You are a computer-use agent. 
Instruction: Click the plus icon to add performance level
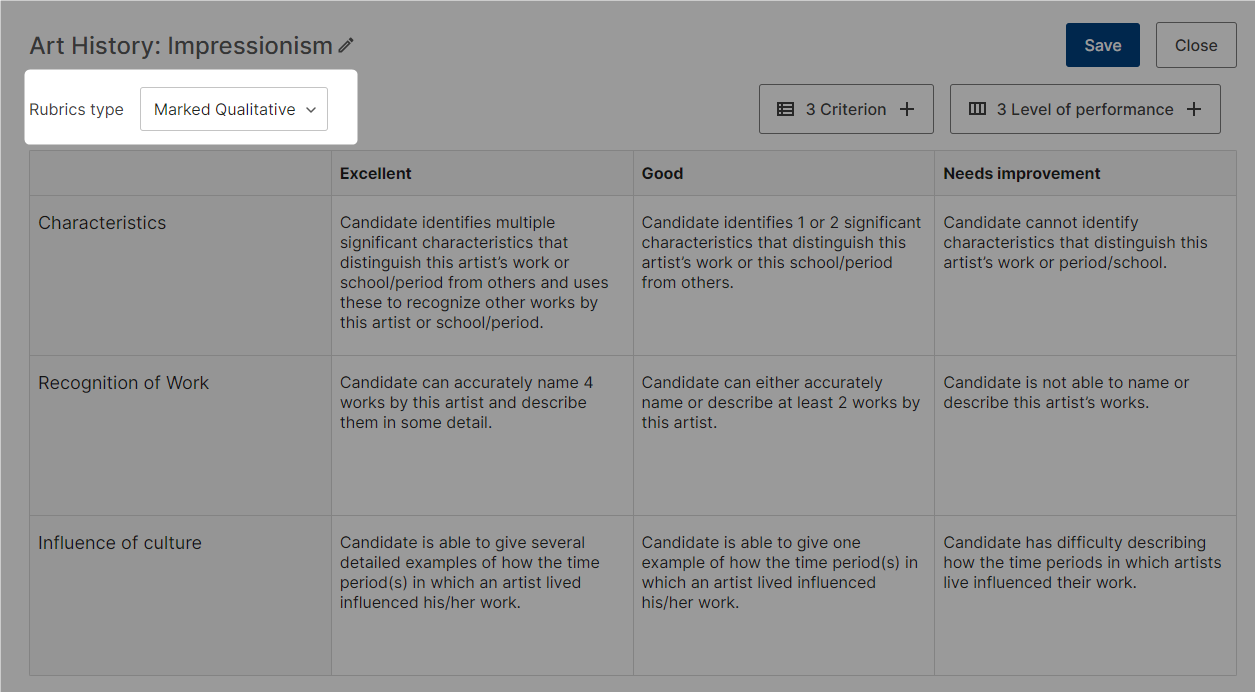point(1194,109)
